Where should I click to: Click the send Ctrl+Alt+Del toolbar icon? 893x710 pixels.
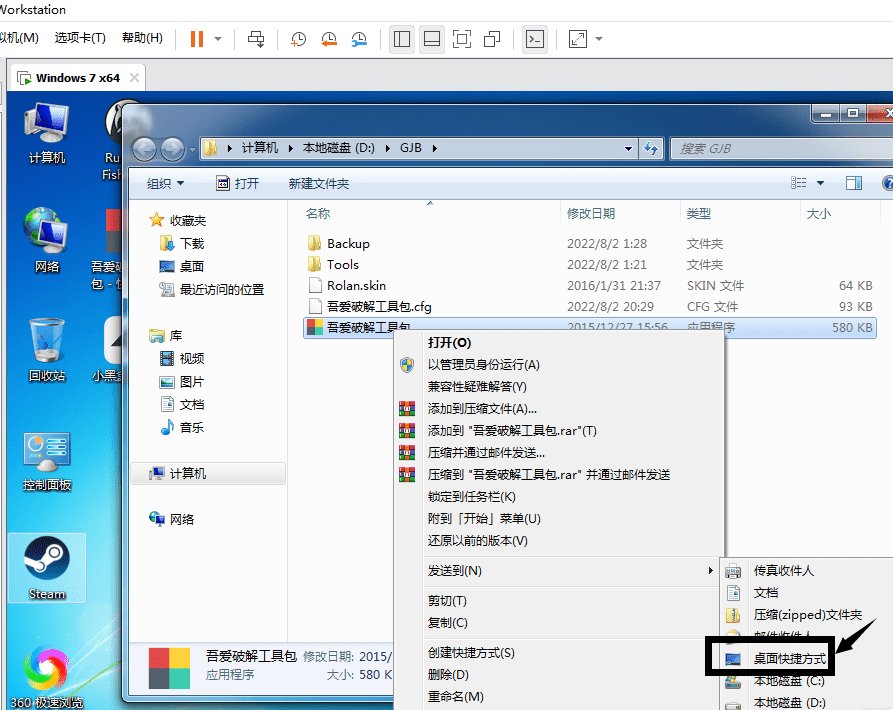coord(256,39)
